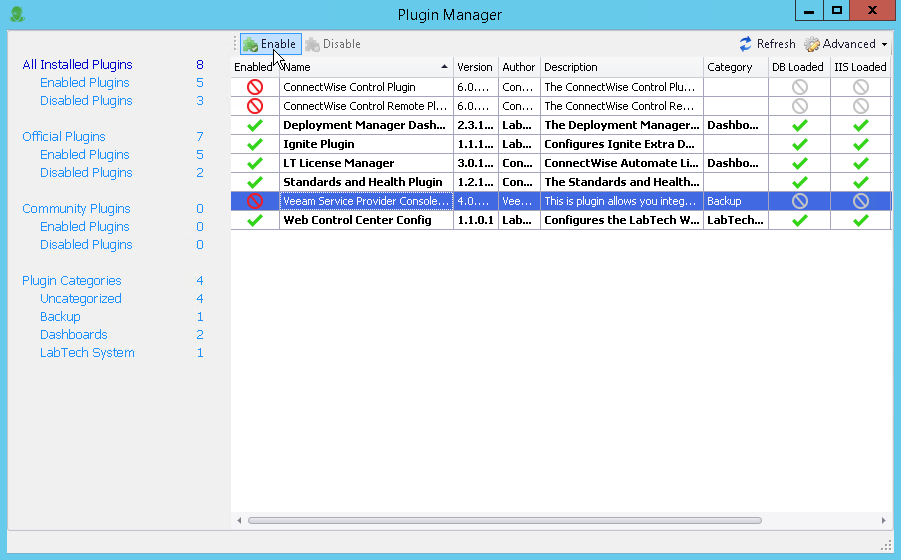Click the application icon in title bar

point(17,14)
